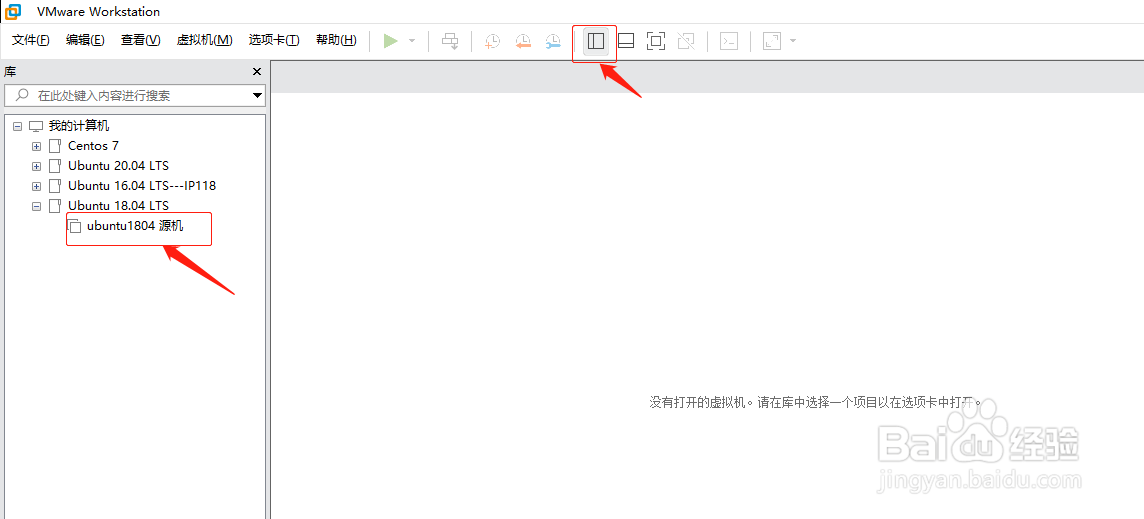
Task: Select the Ubuntu 16.04 LTS---IP118 virtual machine
Action: (x=142, y=185)
